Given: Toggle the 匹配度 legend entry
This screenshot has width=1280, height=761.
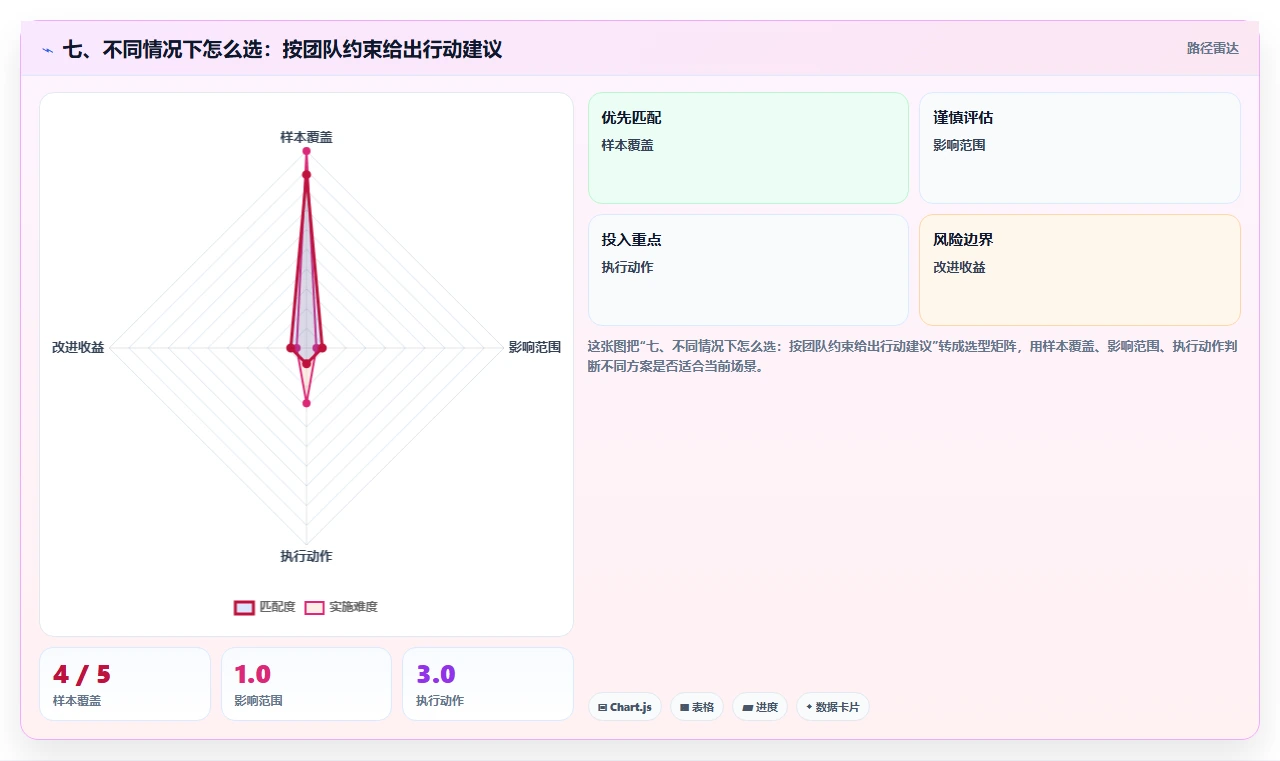Looking at the screenshot, I should coord(265,607).
